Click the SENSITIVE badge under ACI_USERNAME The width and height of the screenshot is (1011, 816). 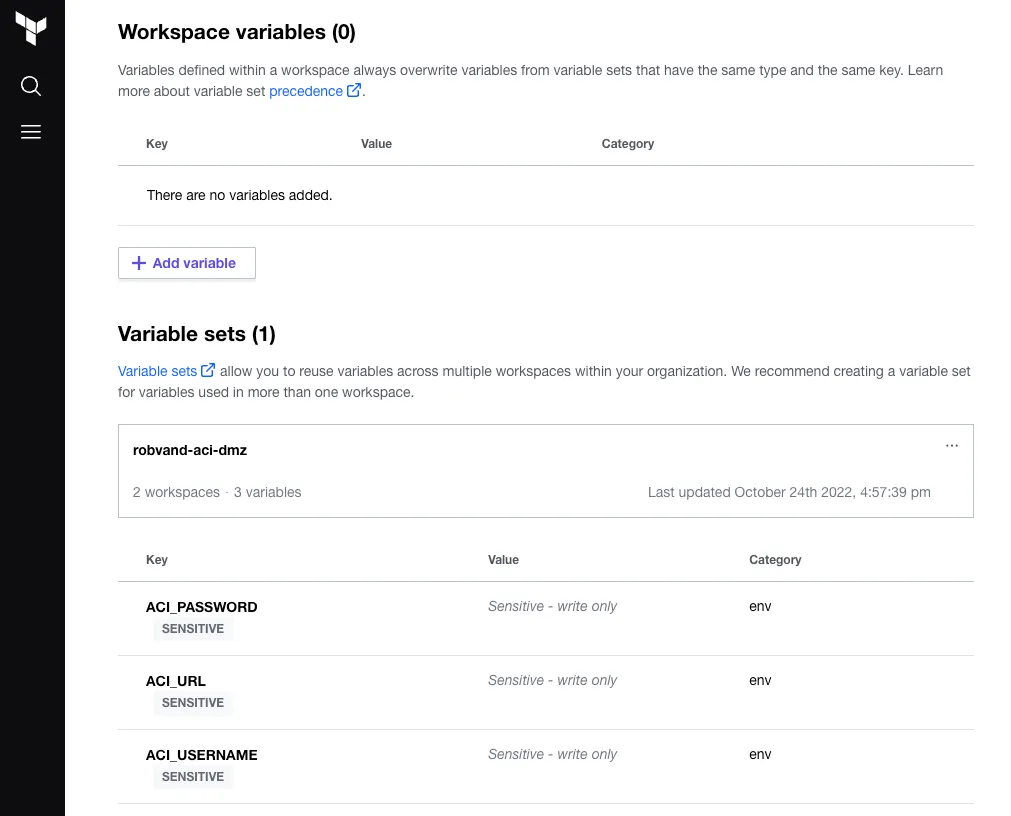(193, 777)
